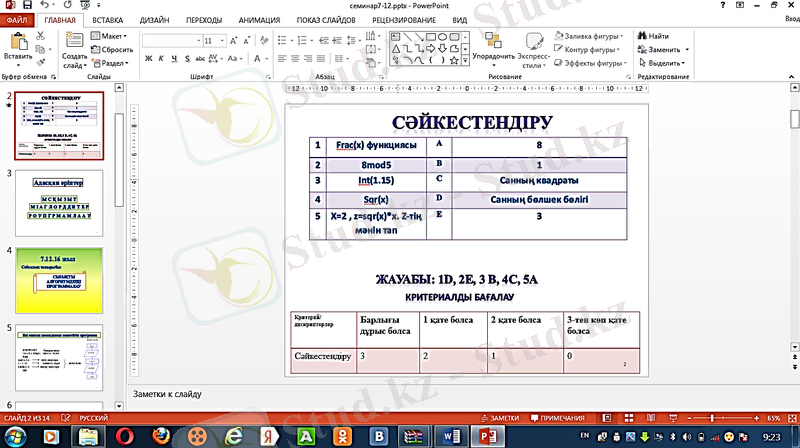Click the Создать слайд icon
This screenshot has width=800, height=448.
click(75, 47)
